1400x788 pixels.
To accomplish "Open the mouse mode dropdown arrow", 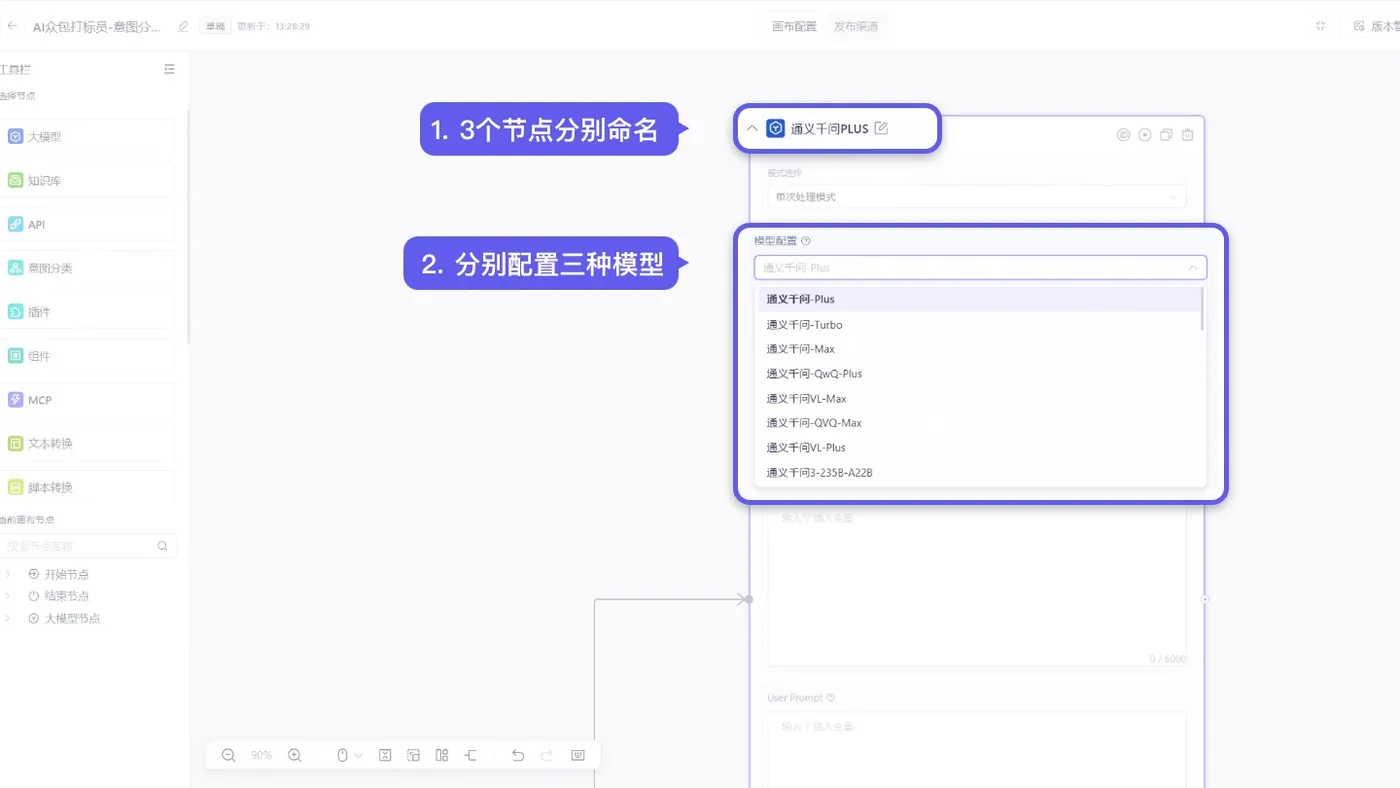I will pos(358,755).
